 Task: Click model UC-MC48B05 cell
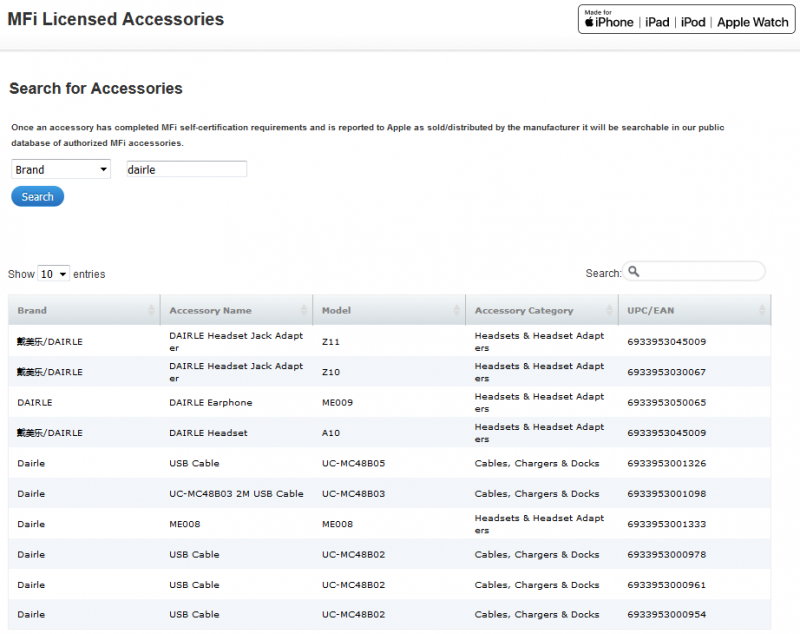[353, 464]
